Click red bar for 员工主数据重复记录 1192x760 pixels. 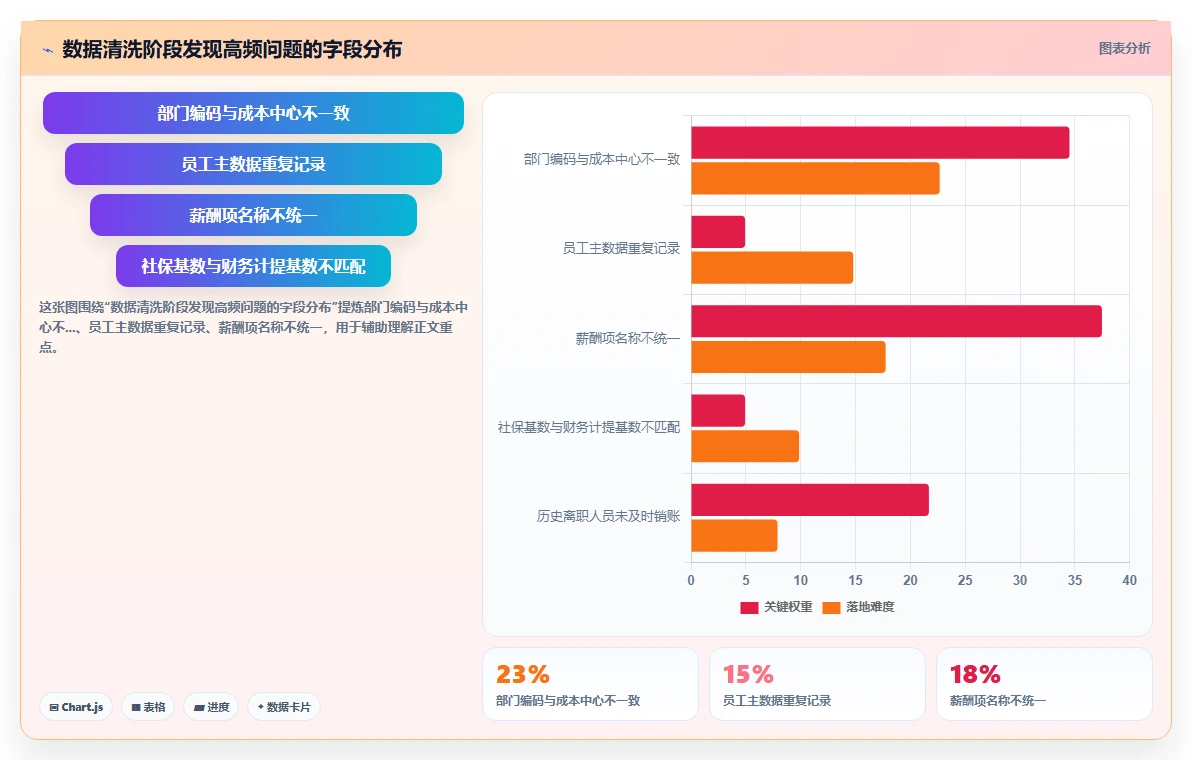click(x=718, y=232)
